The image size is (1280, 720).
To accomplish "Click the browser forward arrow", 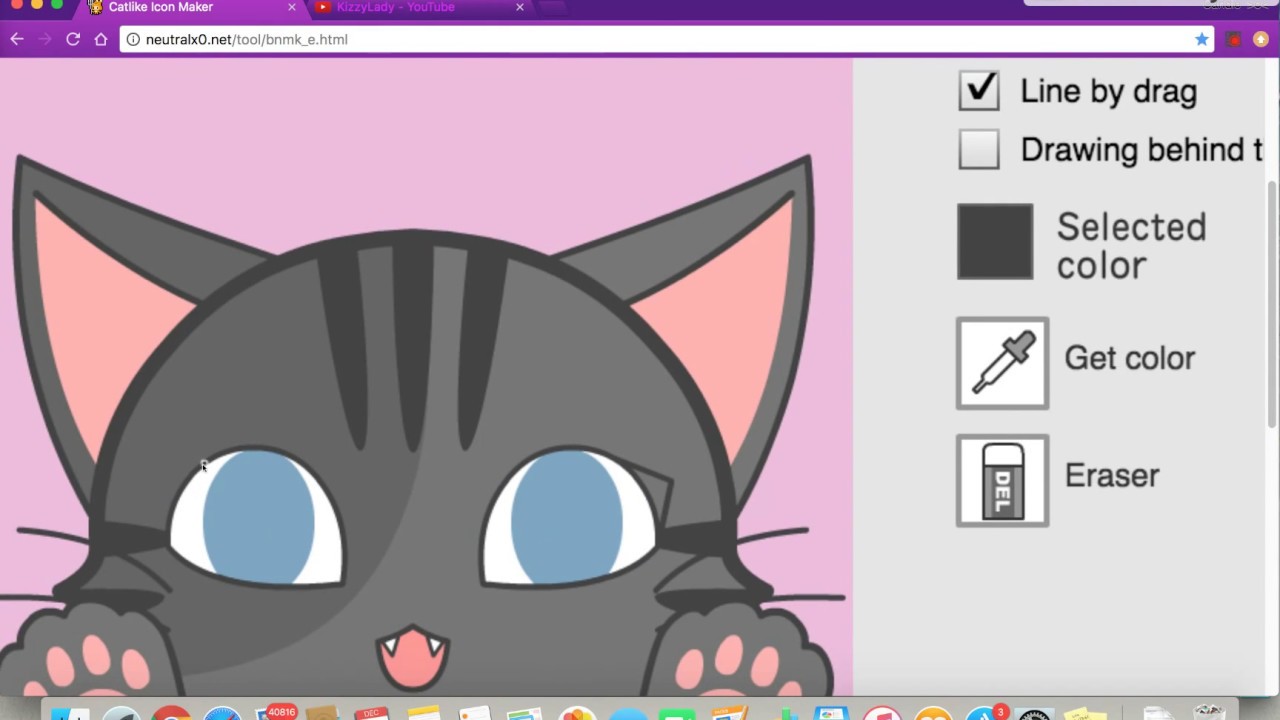I will pos(44,39).
